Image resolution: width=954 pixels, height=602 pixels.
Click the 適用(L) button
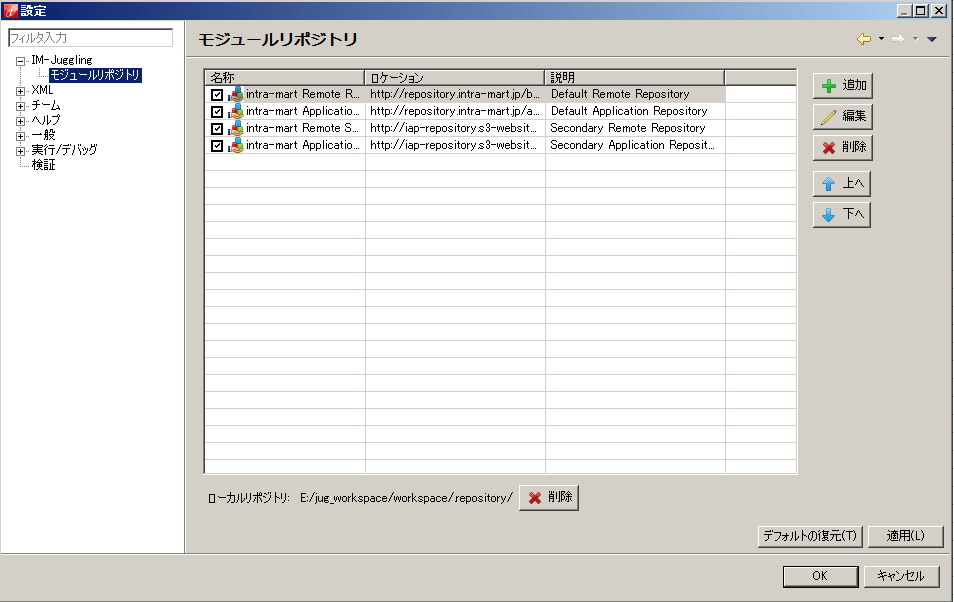point(905,536)
